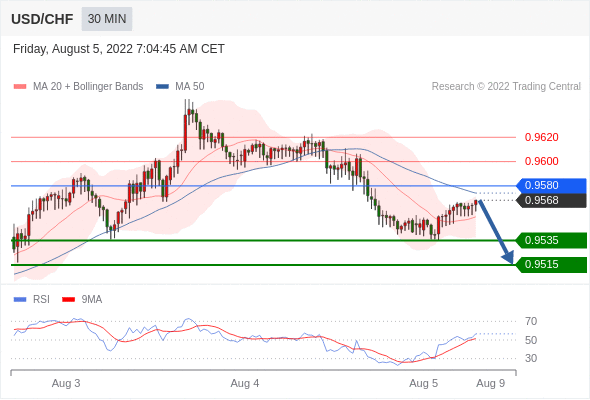The height and width of the screenshot is (400, 590).
Task: Click the 0.9600 resistance level label
Action: coord(541,161)
